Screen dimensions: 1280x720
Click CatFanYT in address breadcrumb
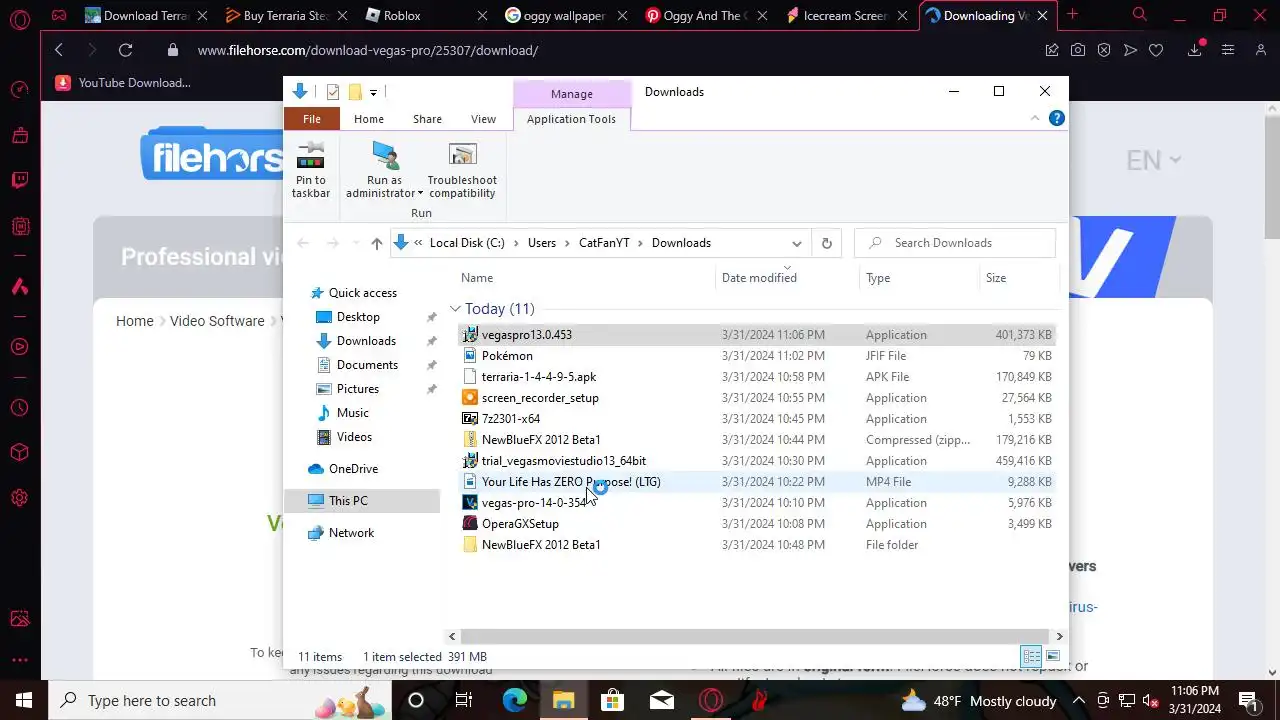pos(604,243)
